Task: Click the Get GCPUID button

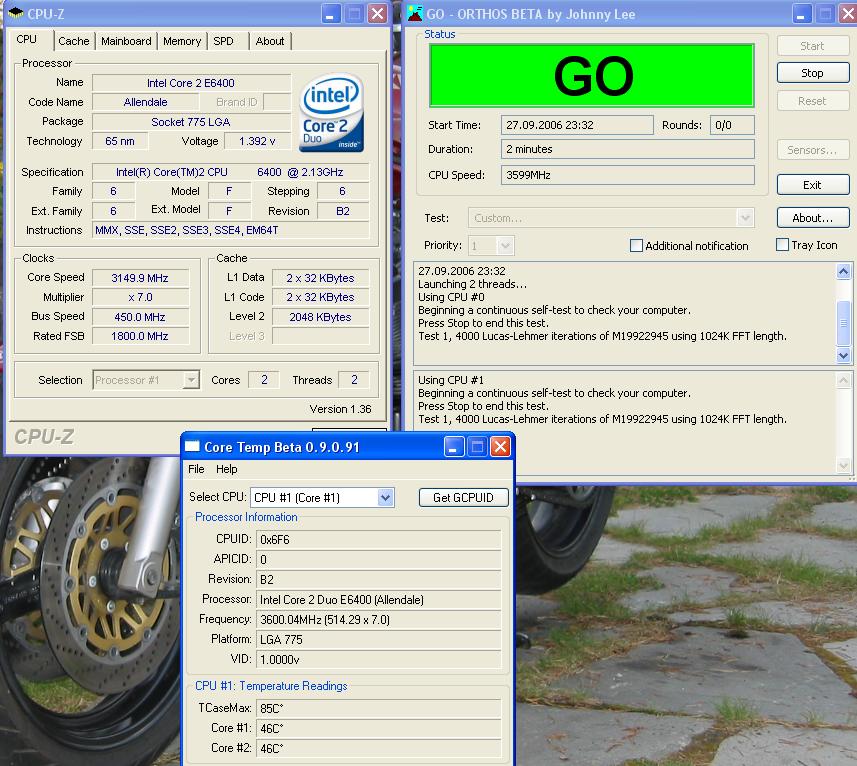Action: (x=463, y=497)
